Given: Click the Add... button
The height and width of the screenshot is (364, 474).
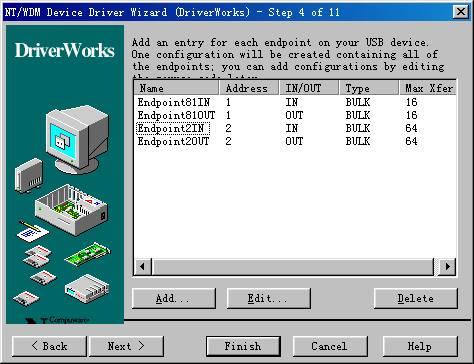Looking at the screenshot, I should tap(174, 298).
